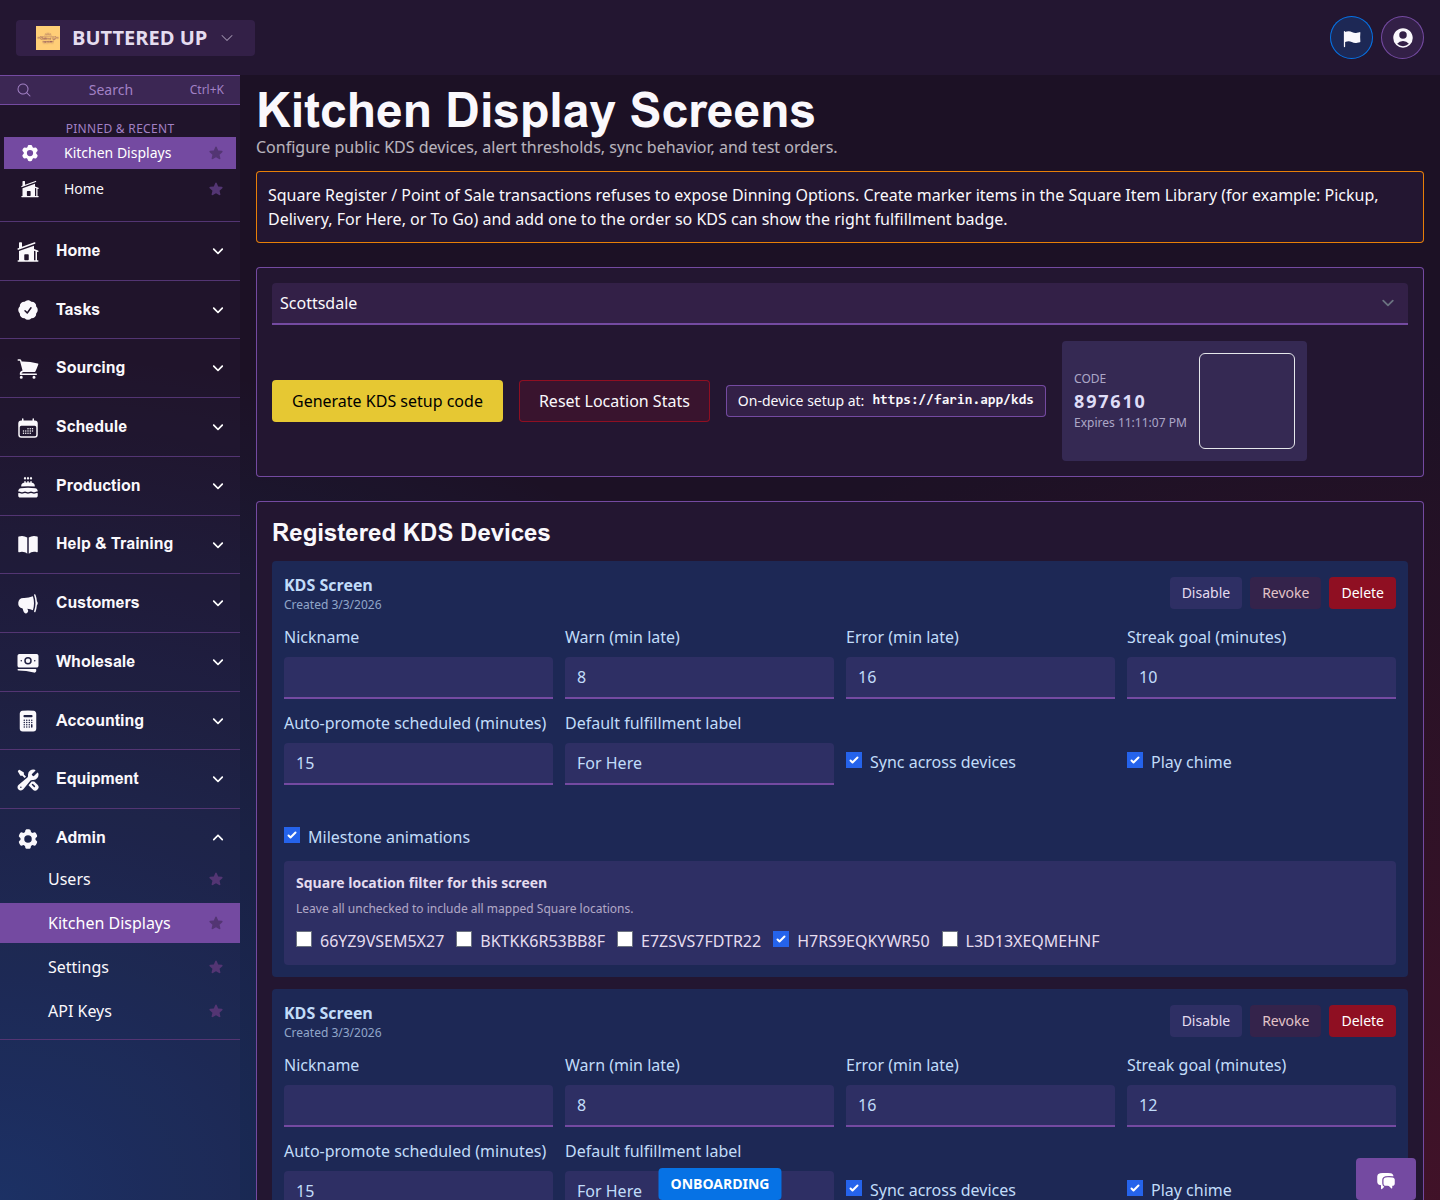Click the Nickname field of the first KDS Screen
Screen dimensions: 1440x1200
click(418, 677)
